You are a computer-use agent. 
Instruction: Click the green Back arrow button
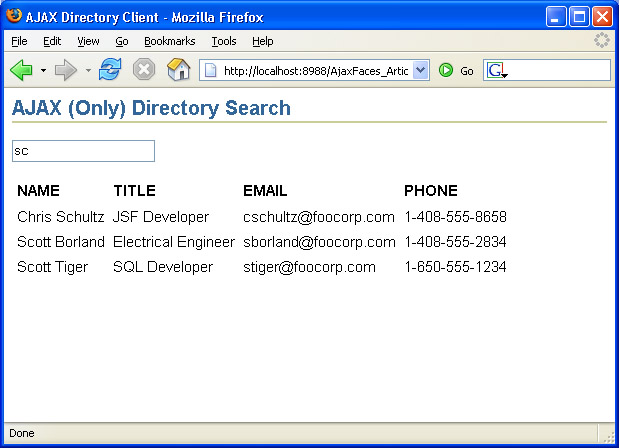pos(21,71)
